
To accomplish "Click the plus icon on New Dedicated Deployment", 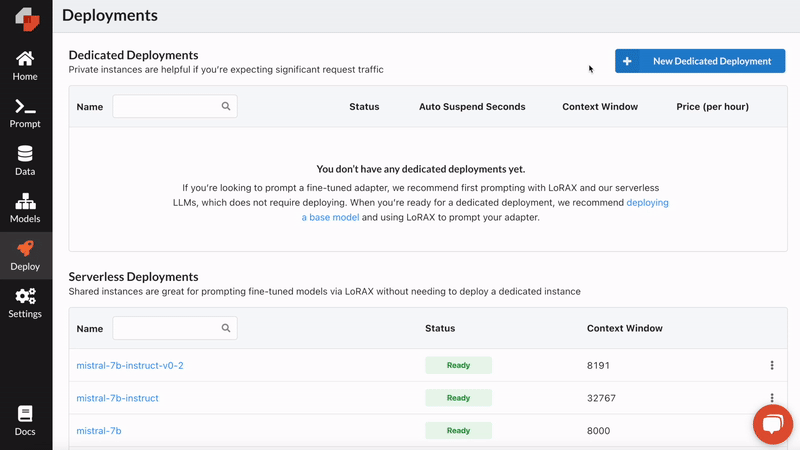I will coord(627,61).
